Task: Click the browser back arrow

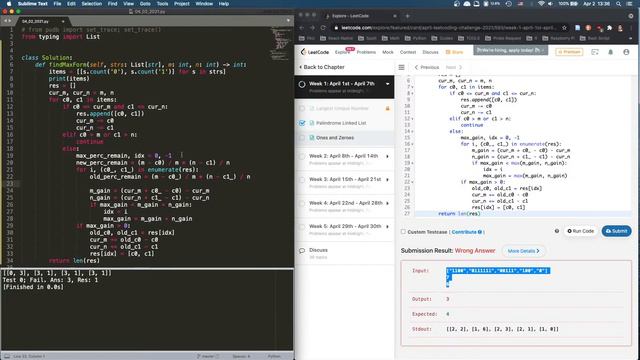Action: tap(302, 28)
